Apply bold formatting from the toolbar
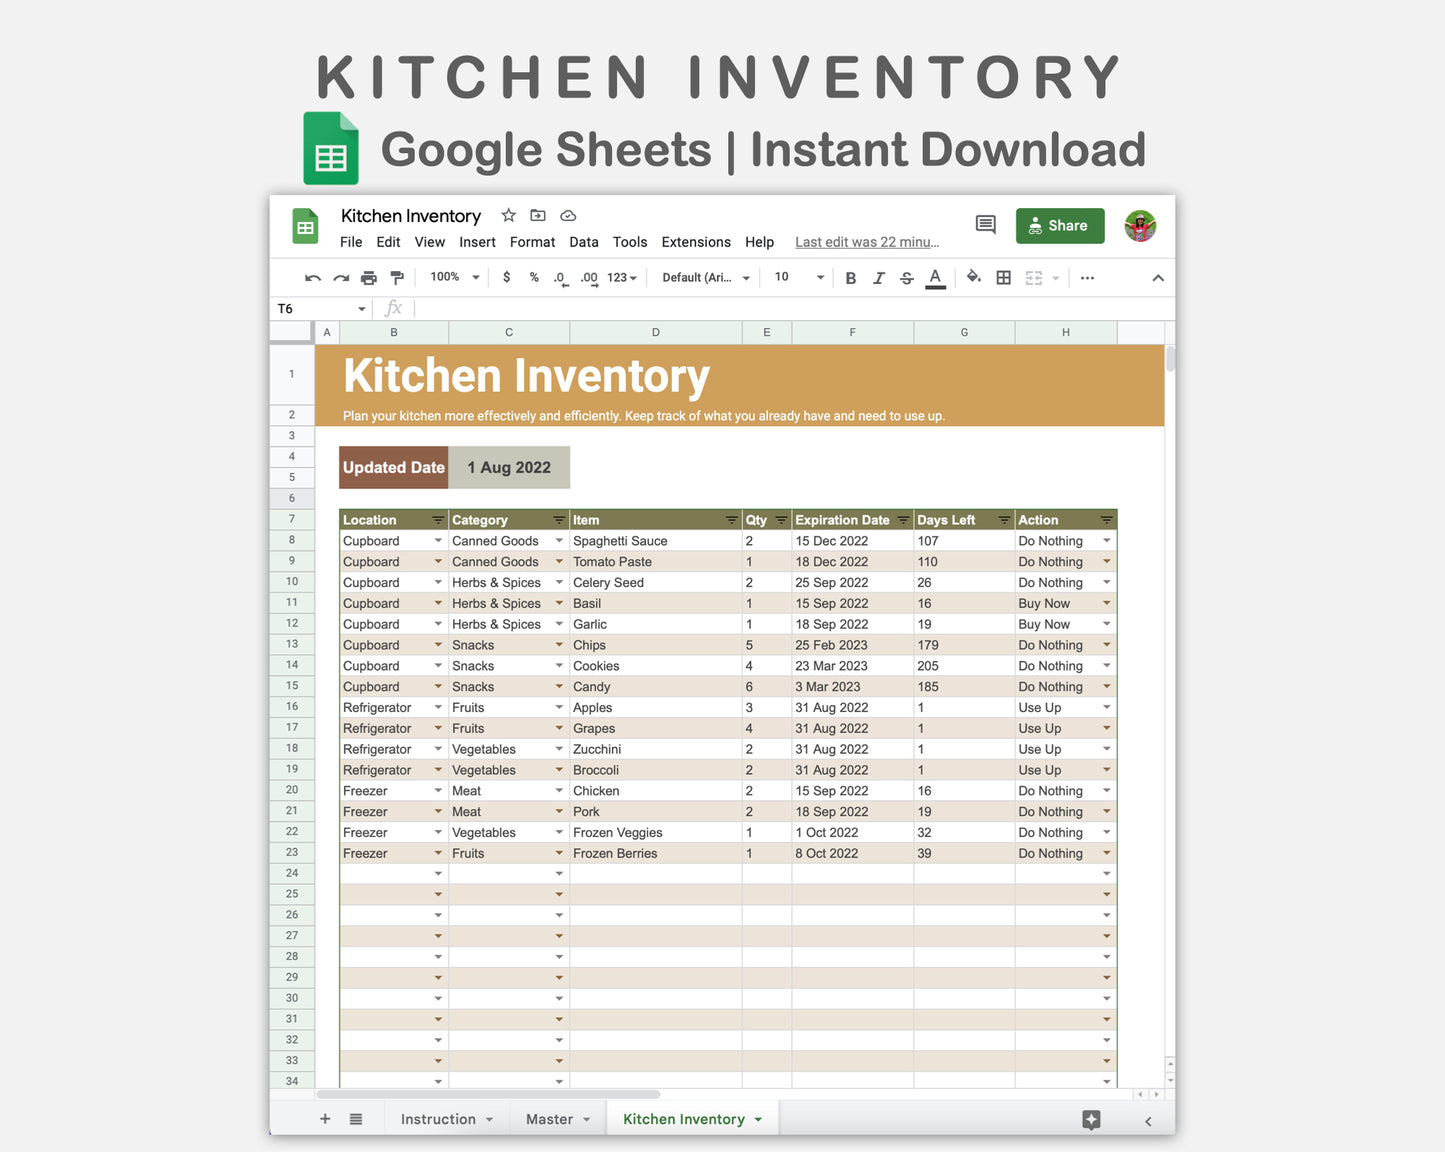This screenshot has height=1152, width=1445. point(850,277)
